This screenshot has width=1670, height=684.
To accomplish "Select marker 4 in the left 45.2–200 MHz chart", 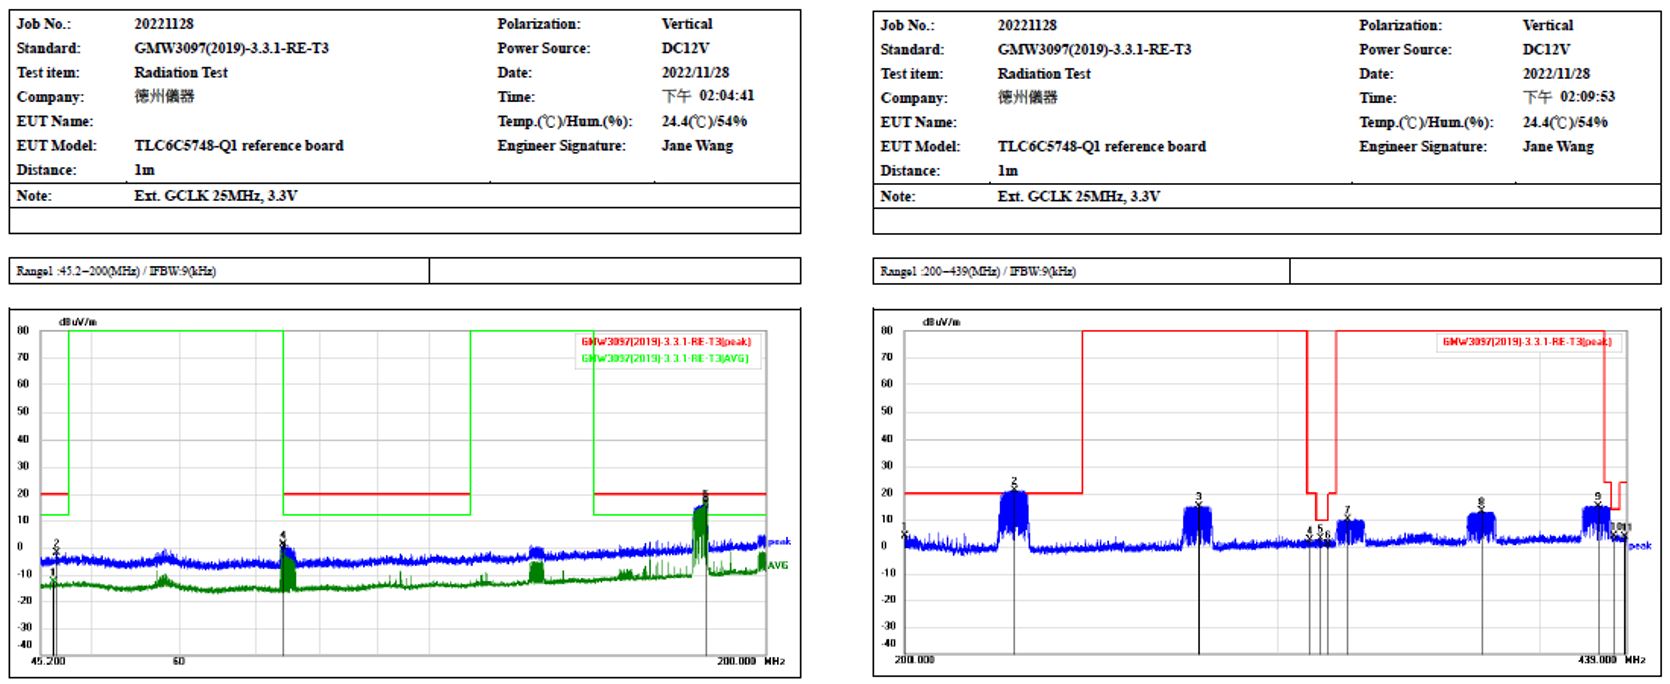I will point(283,536).
